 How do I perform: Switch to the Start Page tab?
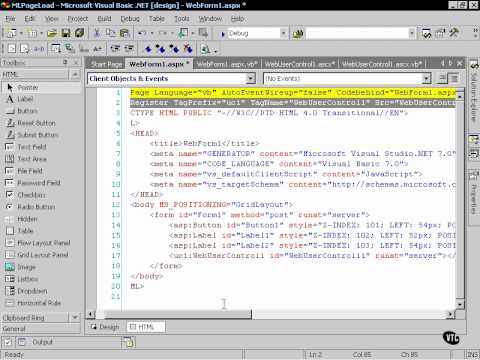click(106, 64)
